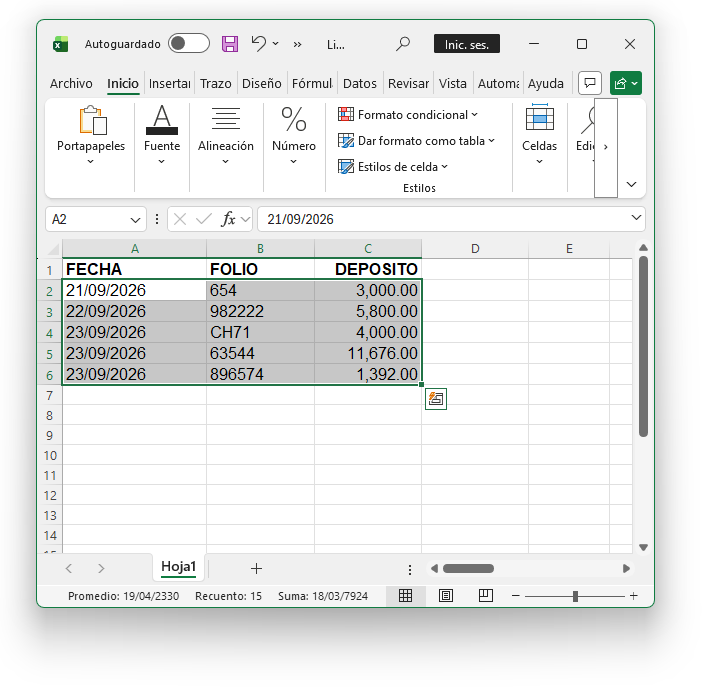This screenshot has height=695, width=707.
Task: Open the Name Box dropdown arrow
Action: click(x=135, y=220)
